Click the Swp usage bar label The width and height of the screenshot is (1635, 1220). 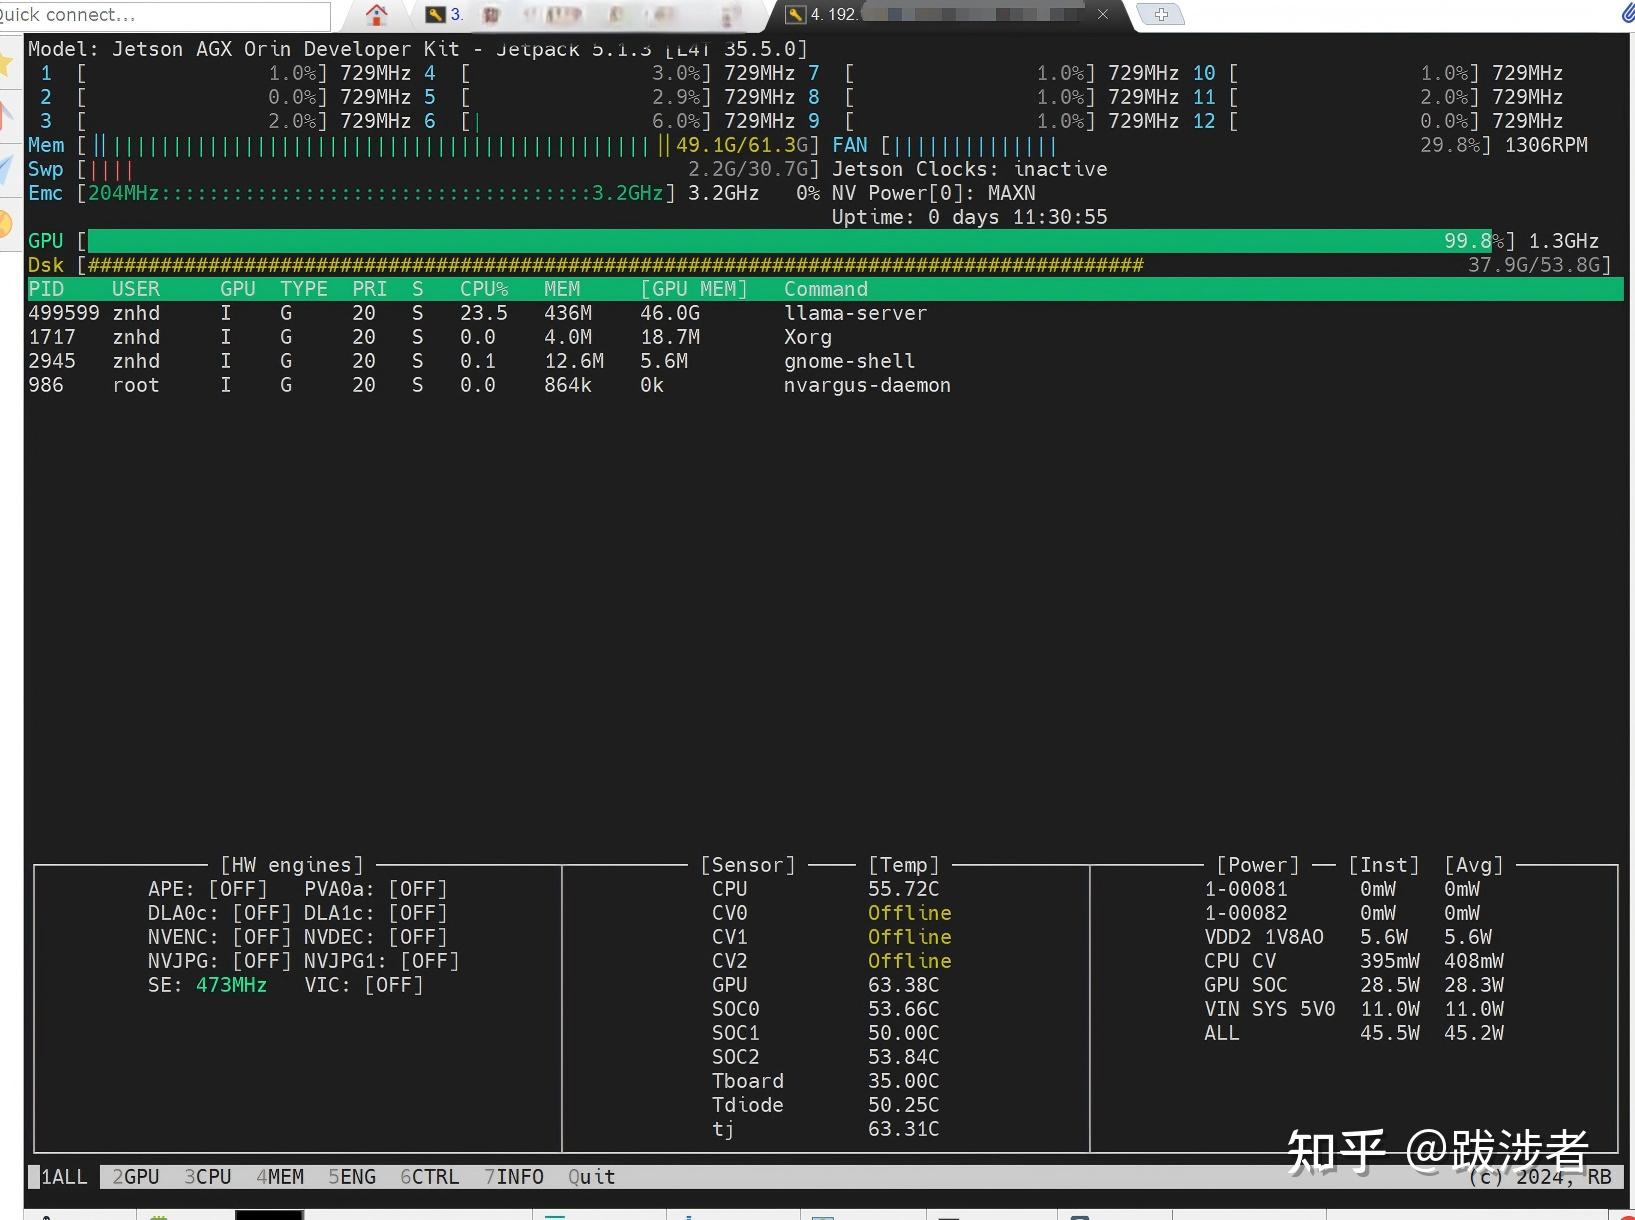[x=45, y=169]
